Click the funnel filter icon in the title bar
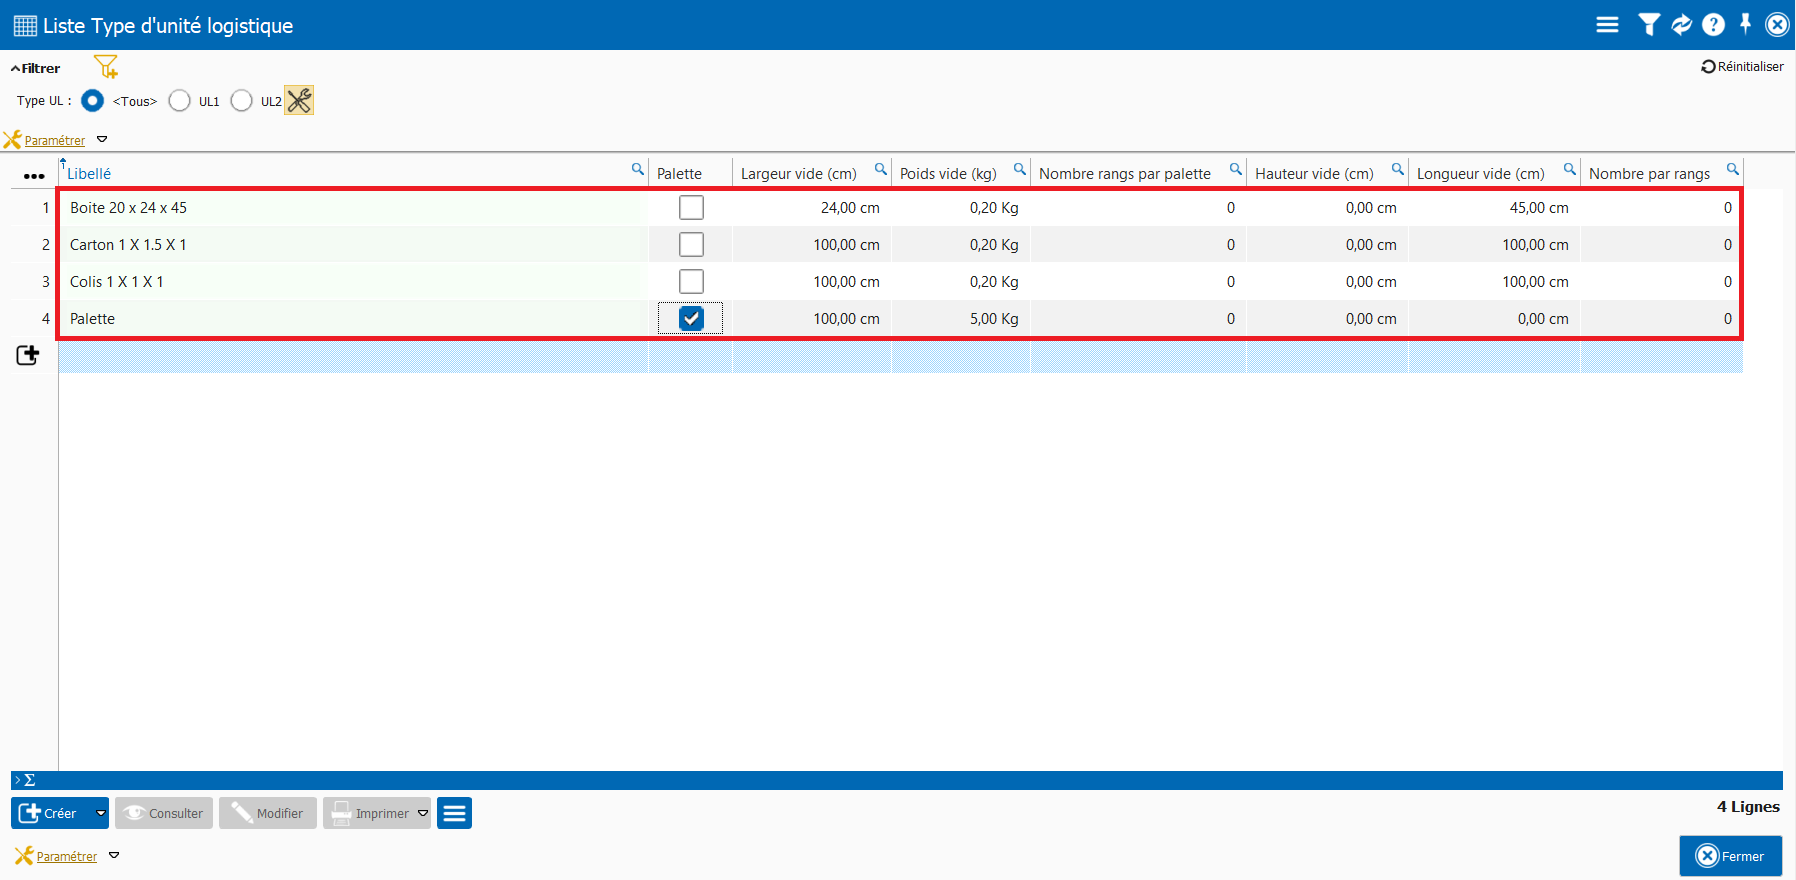Image resolution: width=1796 pixels, height=880 pixels. tap(1649, 25)
